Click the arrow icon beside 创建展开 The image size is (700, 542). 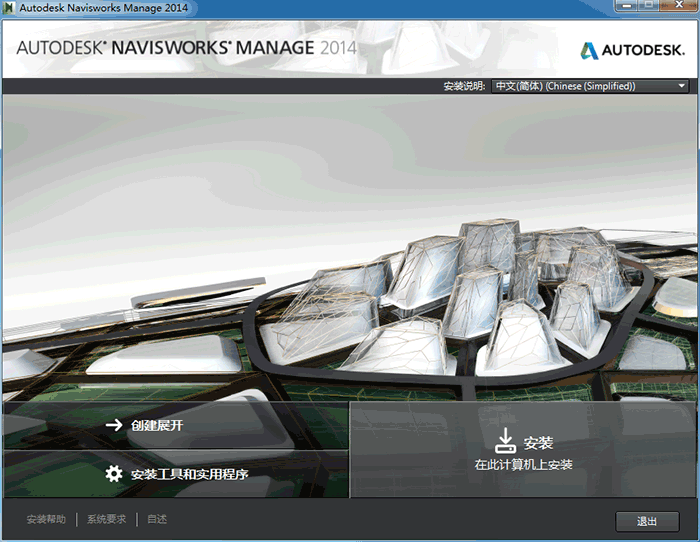pyautogui.click(x=114, y=425)
